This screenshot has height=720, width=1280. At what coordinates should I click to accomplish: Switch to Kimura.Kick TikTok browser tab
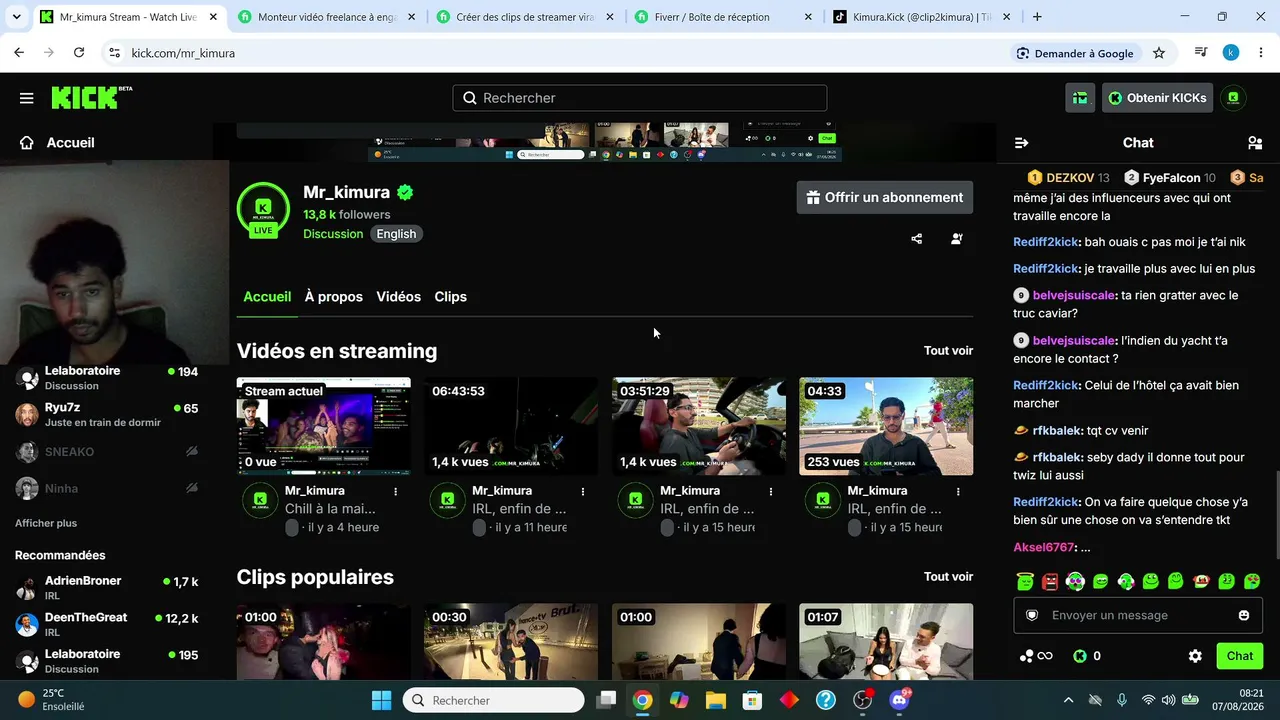click(x=920, y=17)
